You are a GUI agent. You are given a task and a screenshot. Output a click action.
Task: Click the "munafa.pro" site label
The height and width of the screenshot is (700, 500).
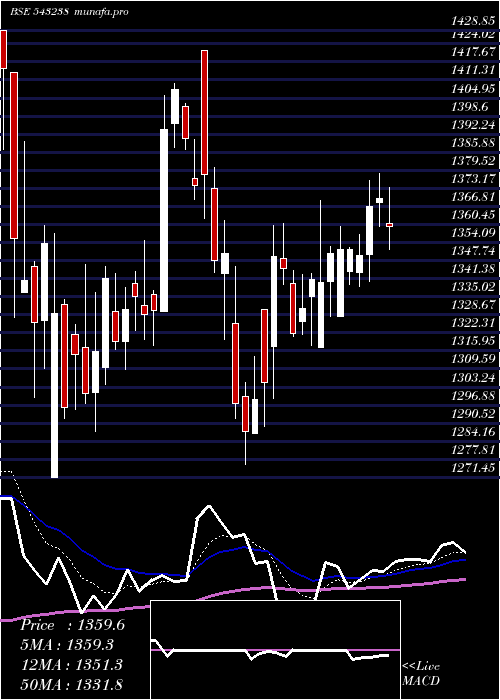[102, 12]
